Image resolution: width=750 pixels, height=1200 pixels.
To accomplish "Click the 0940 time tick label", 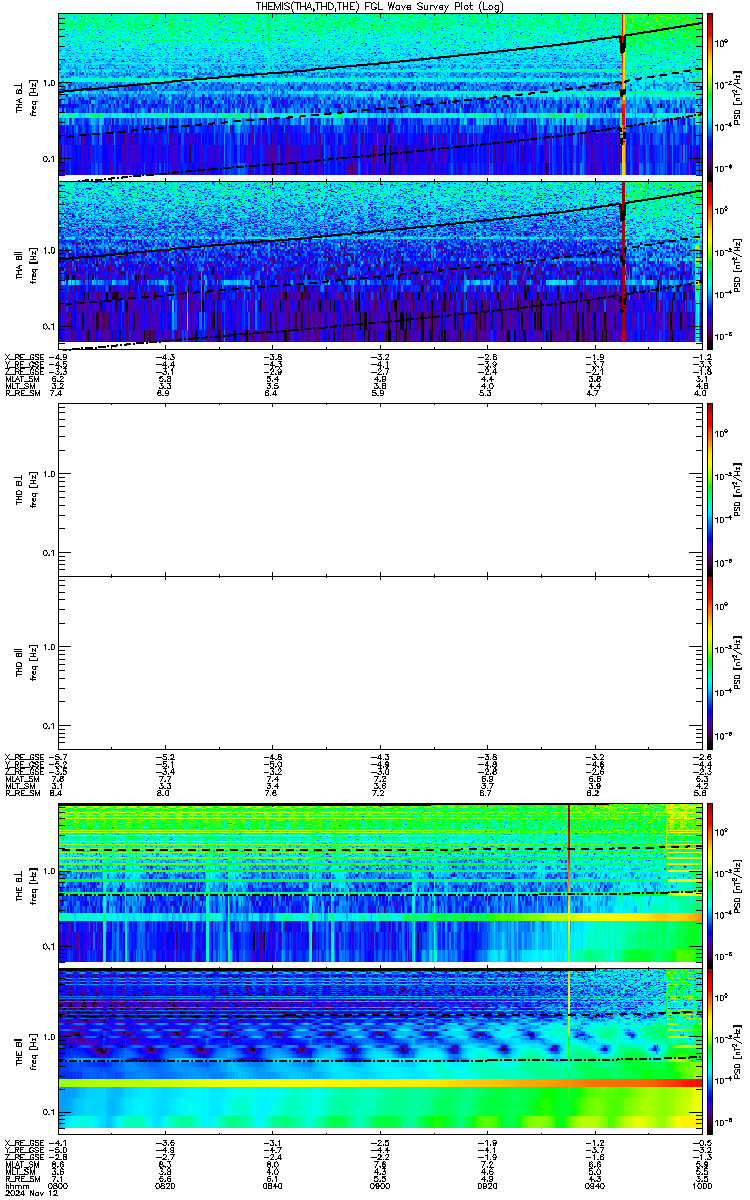I will click(x=594, y=1186).
